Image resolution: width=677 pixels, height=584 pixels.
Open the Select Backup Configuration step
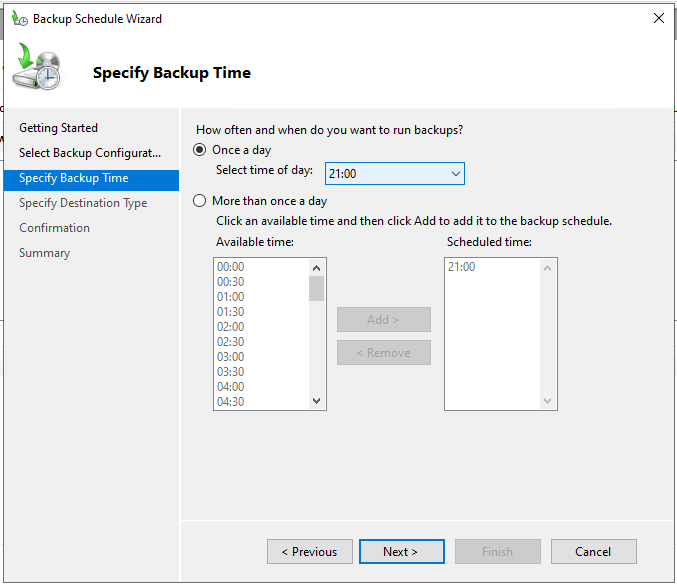click(90, 153)
